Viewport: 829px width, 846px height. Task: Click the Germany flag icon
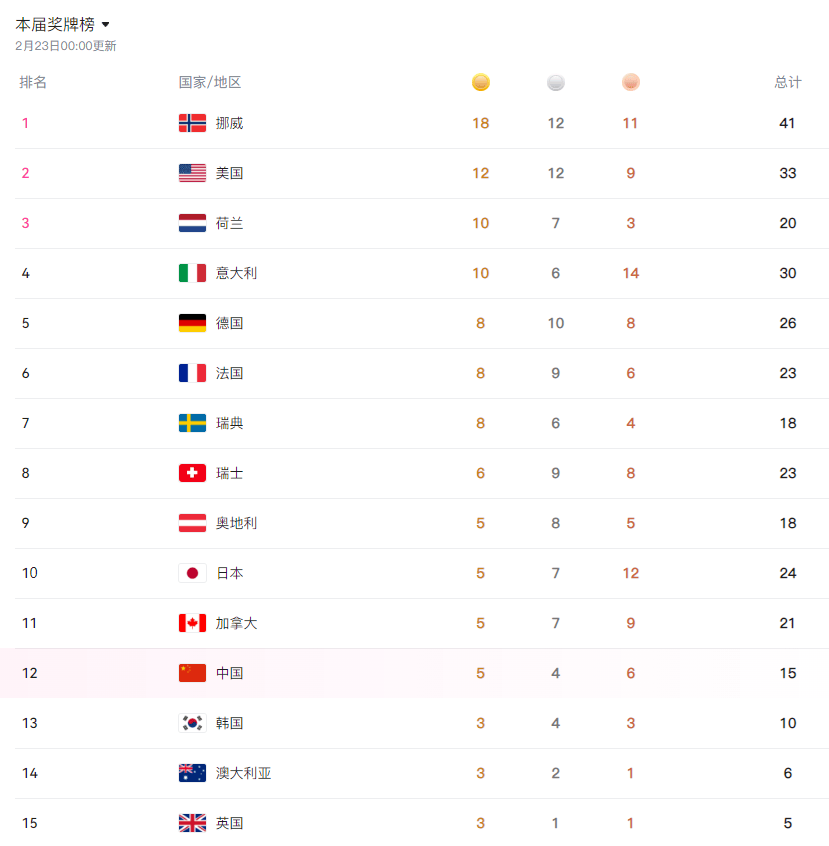click(192, 323)
